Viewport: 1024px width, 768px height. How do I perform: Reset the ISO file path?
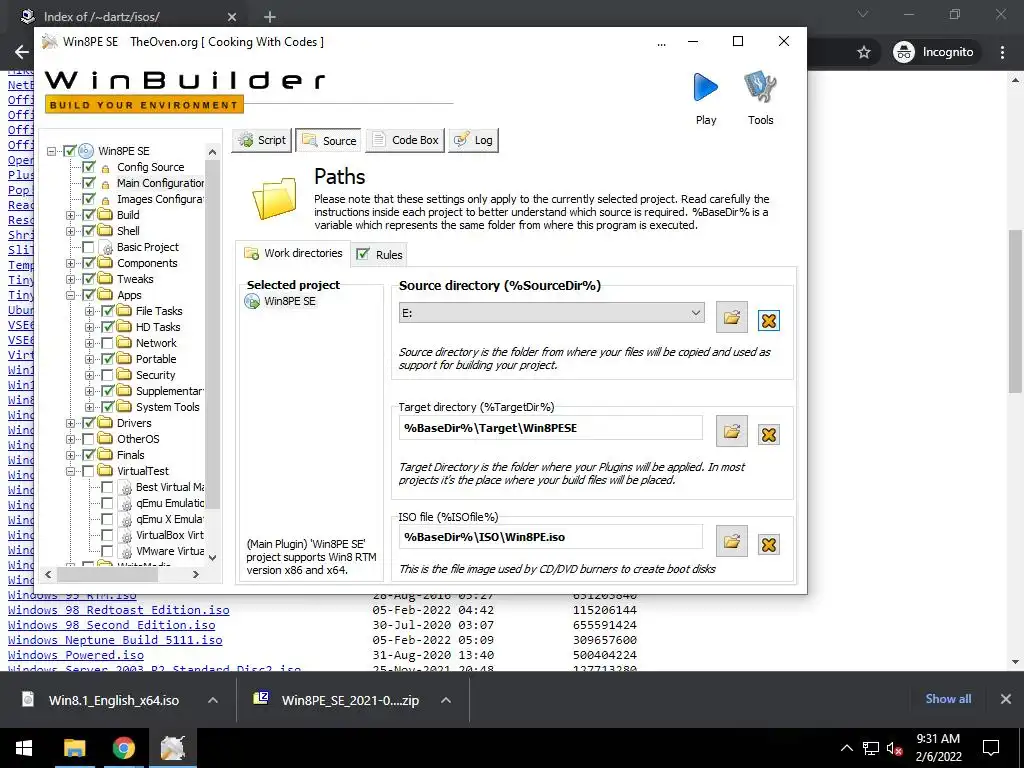pos(769,544)
